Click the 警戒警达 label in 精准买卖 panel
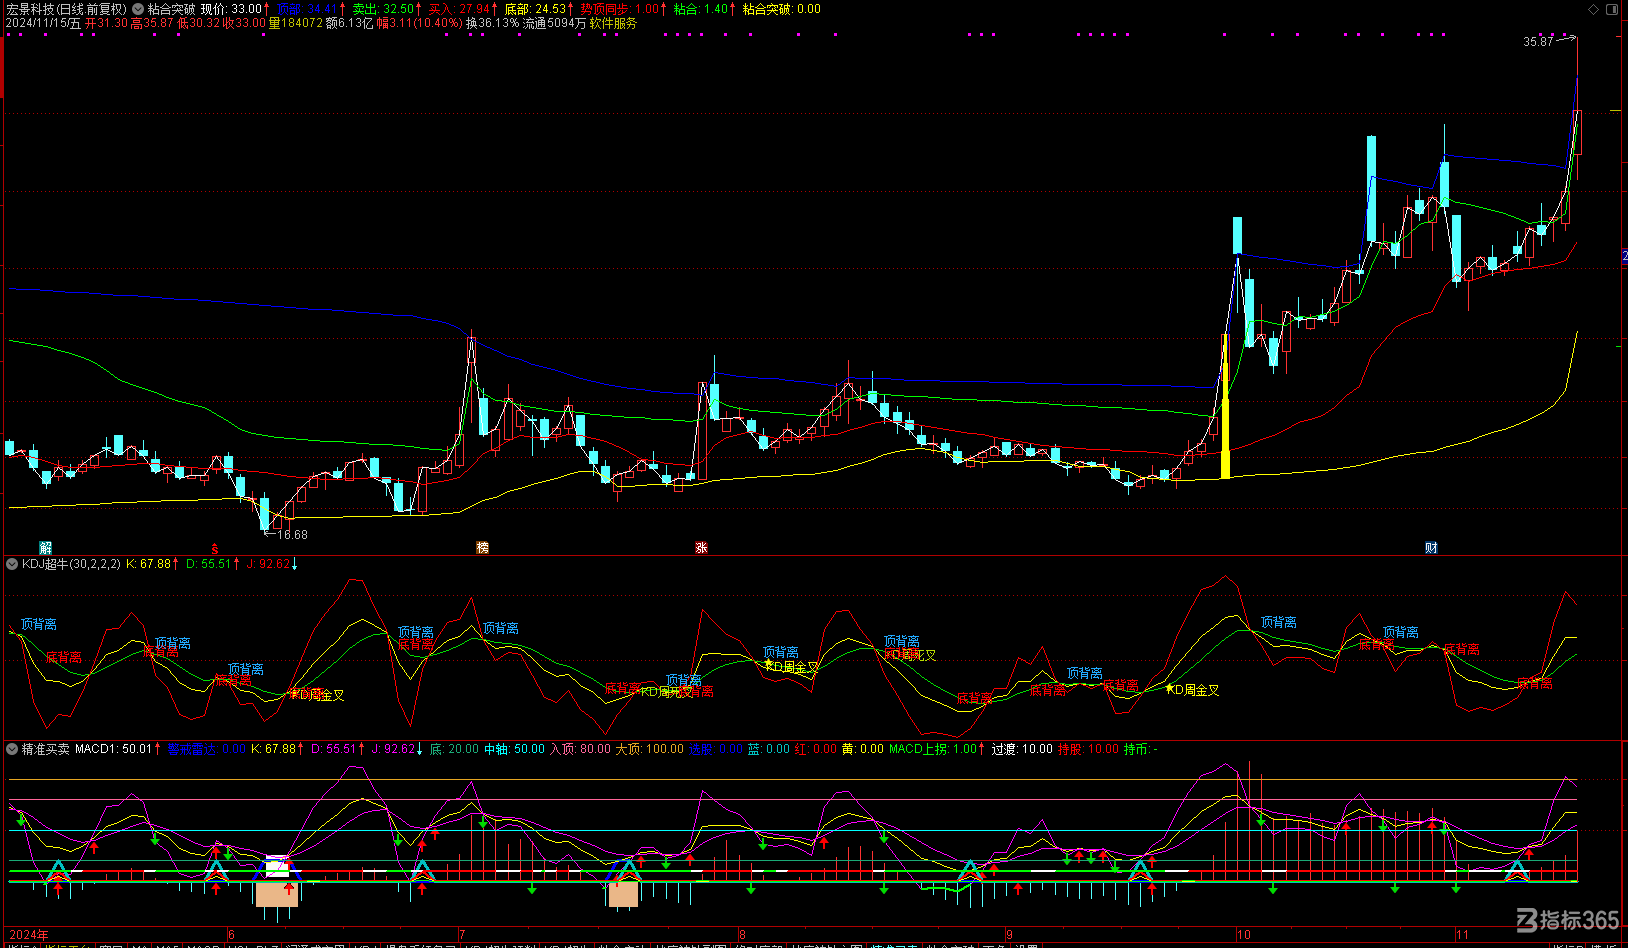The image size is (1628, 948). 191,749
